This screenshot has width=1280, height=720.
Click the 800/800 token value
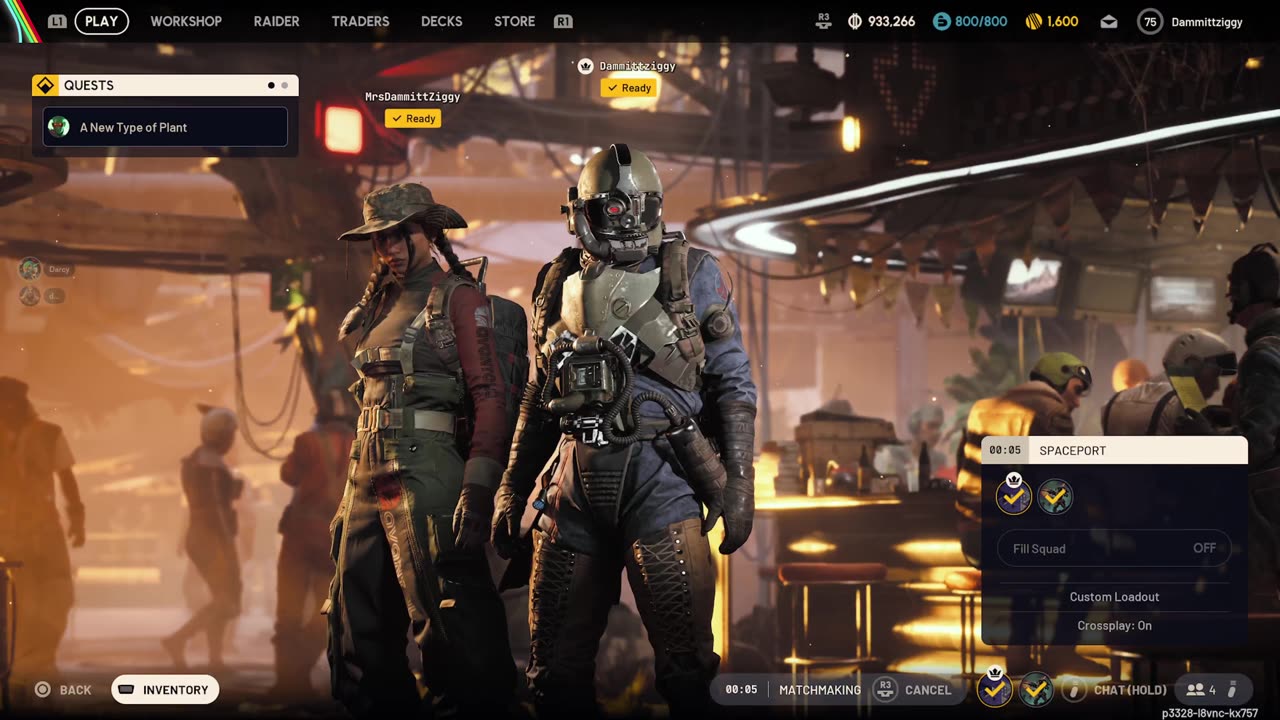(982, 21)
